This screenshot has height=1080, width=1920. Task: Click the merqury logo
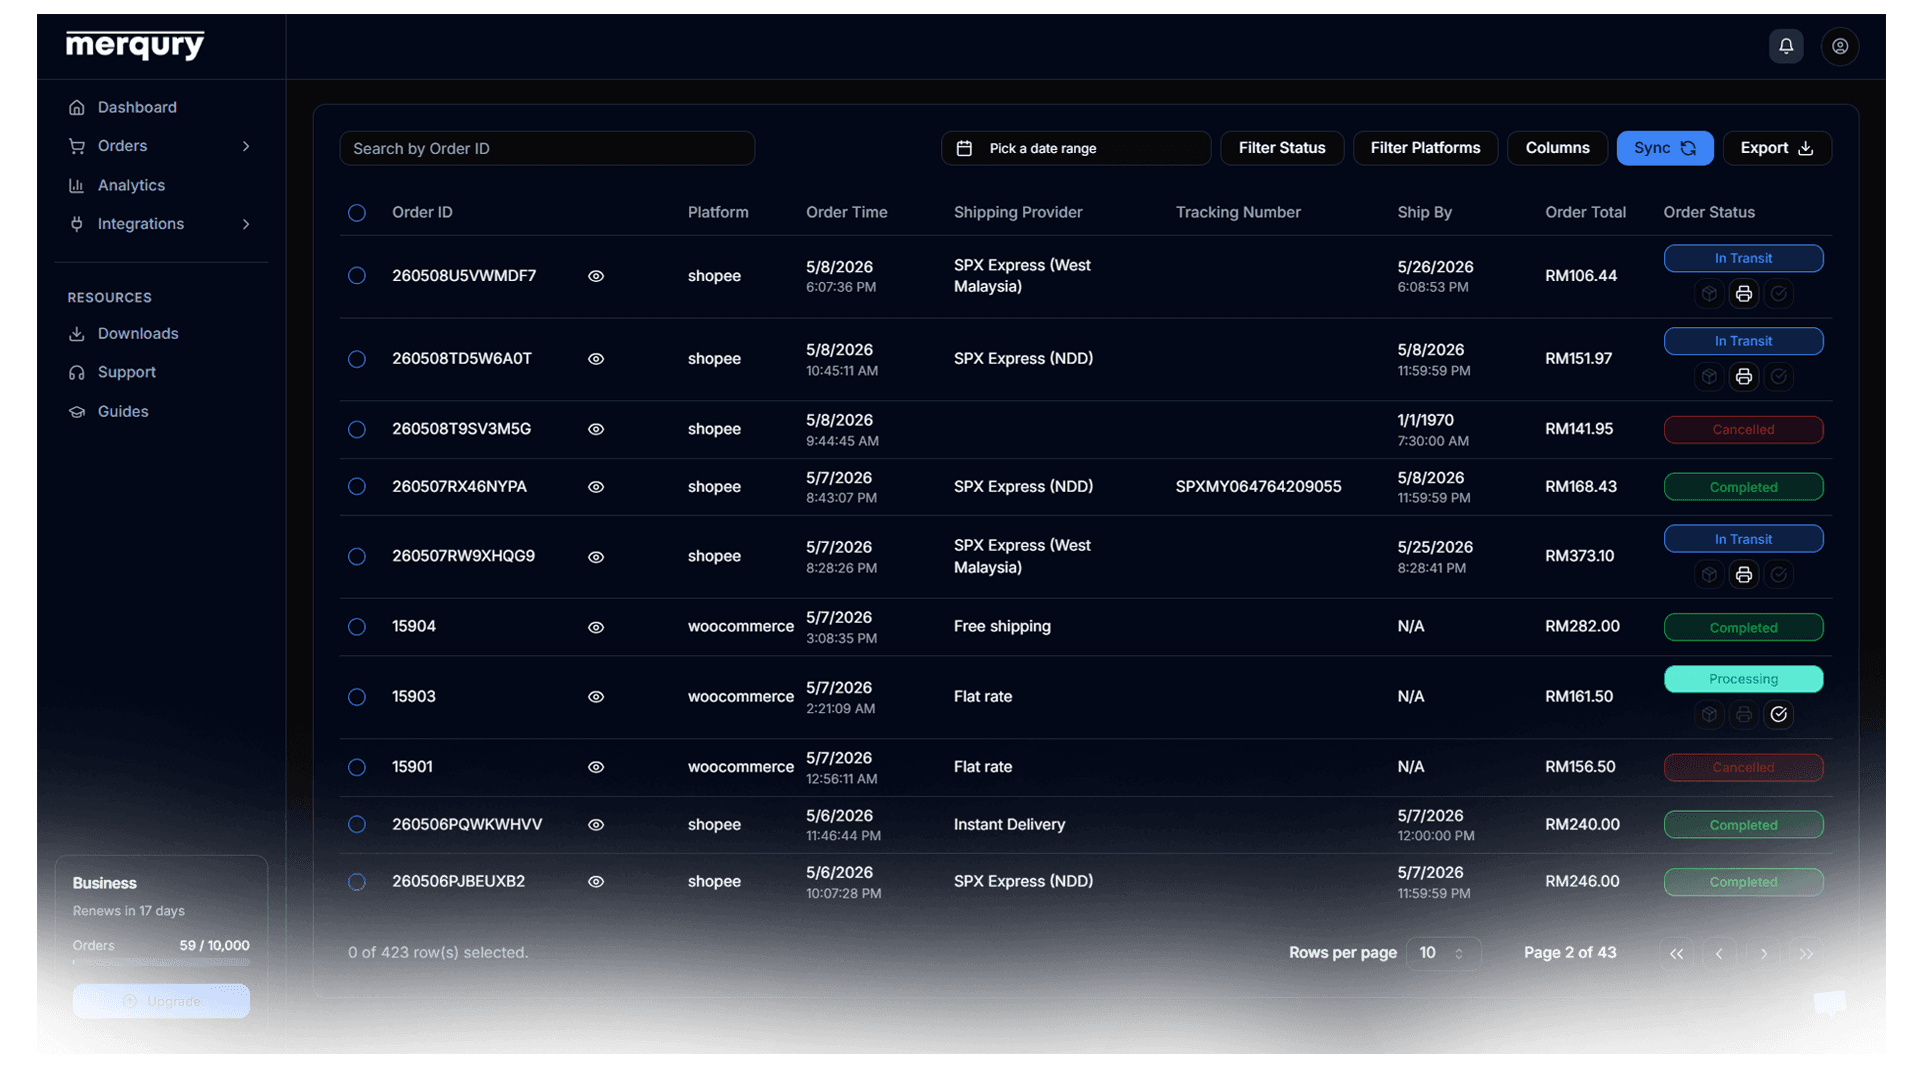pos(135,45)
